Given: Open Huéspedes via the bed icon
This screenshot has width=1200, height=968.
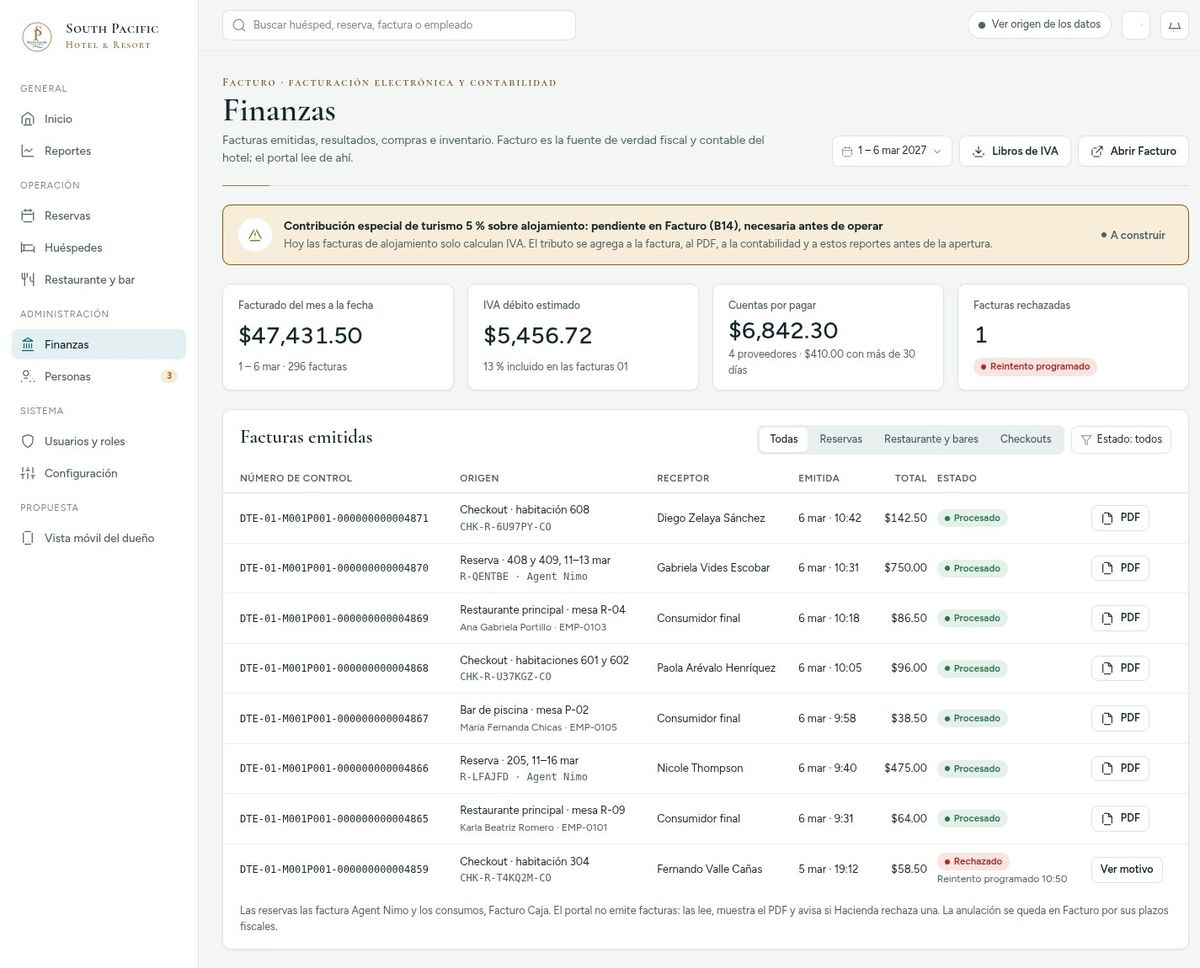Looking at the screenshot, I should (28, 248).
